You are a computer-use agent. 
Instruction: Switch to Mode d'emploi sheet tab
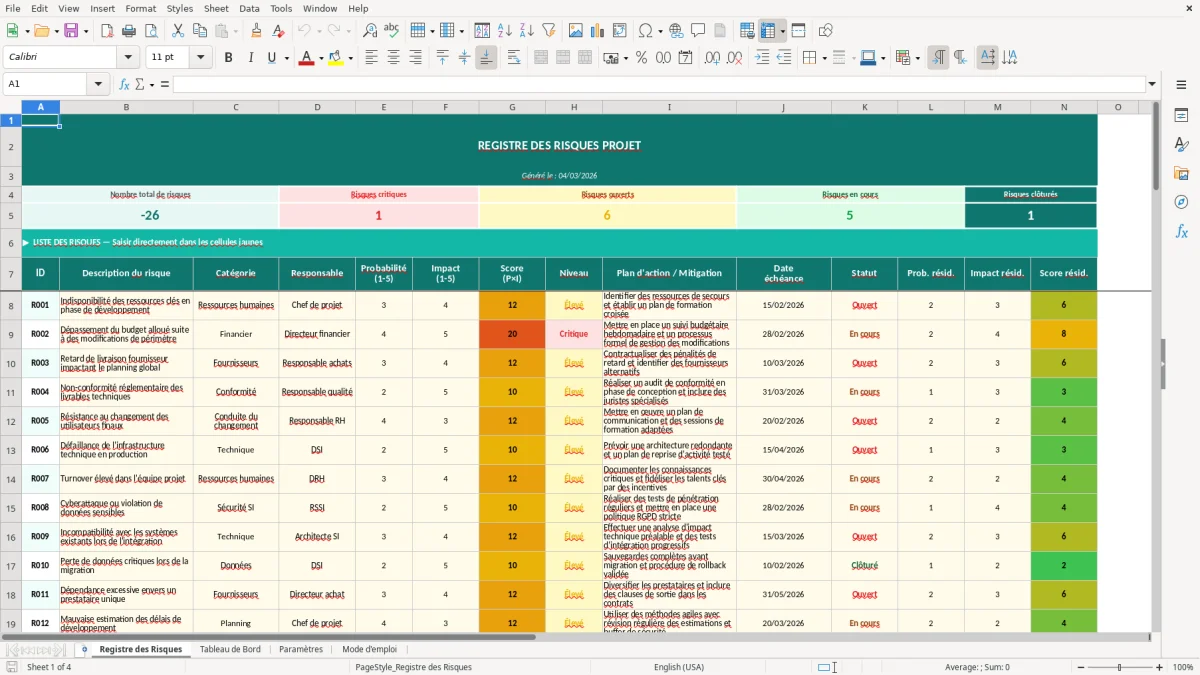(369, 649)
